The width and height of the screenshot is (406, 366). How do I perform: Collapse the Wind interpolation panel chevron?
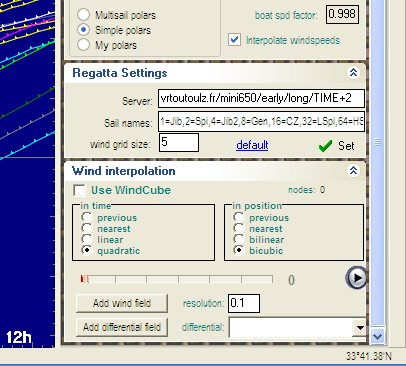[353, 171]
